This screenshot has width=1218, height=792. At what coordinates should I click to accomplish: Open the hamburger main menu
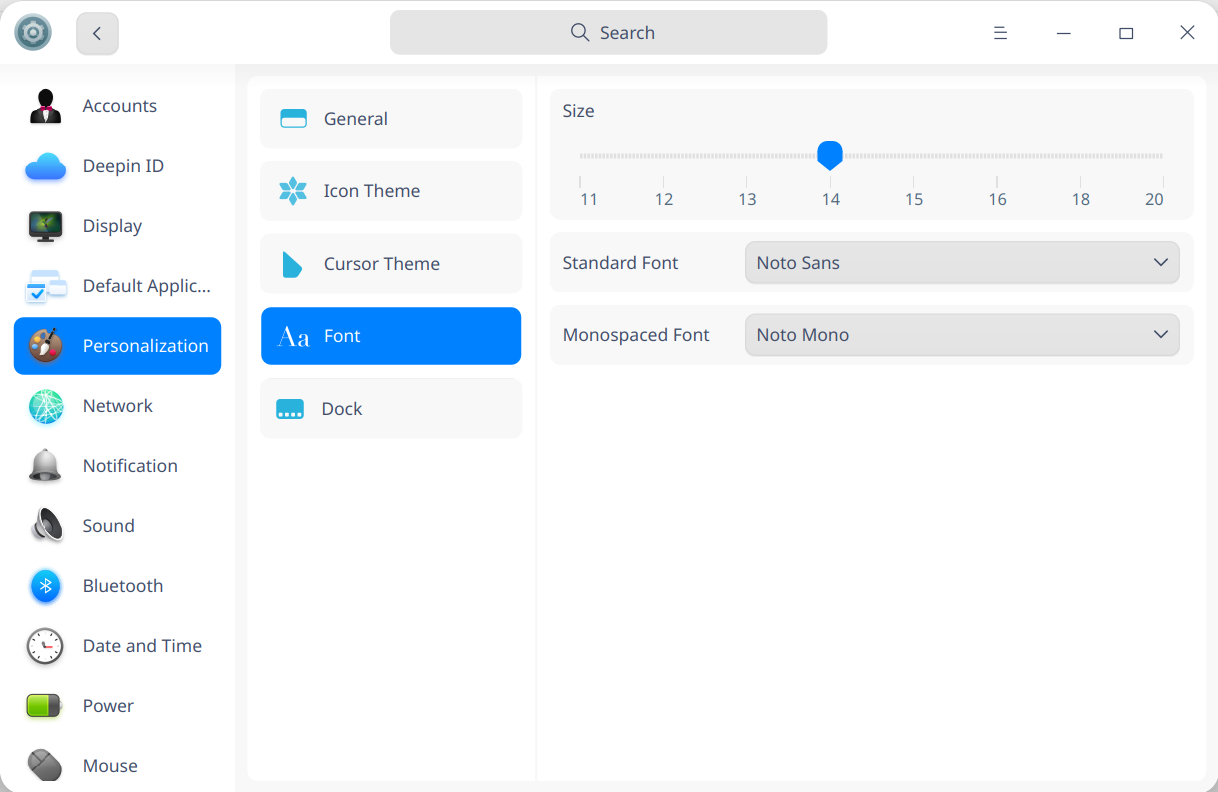(x=1000, y=33)
